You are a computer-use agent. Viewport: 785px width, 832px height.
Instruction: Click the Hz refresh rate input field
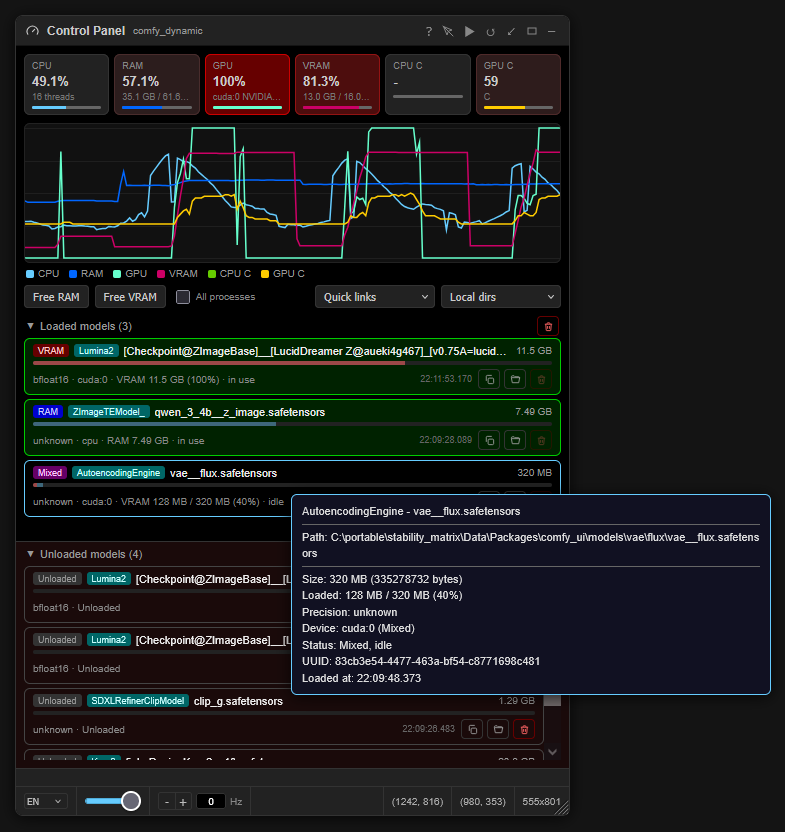pyautogui.click(x=211, y=801)
